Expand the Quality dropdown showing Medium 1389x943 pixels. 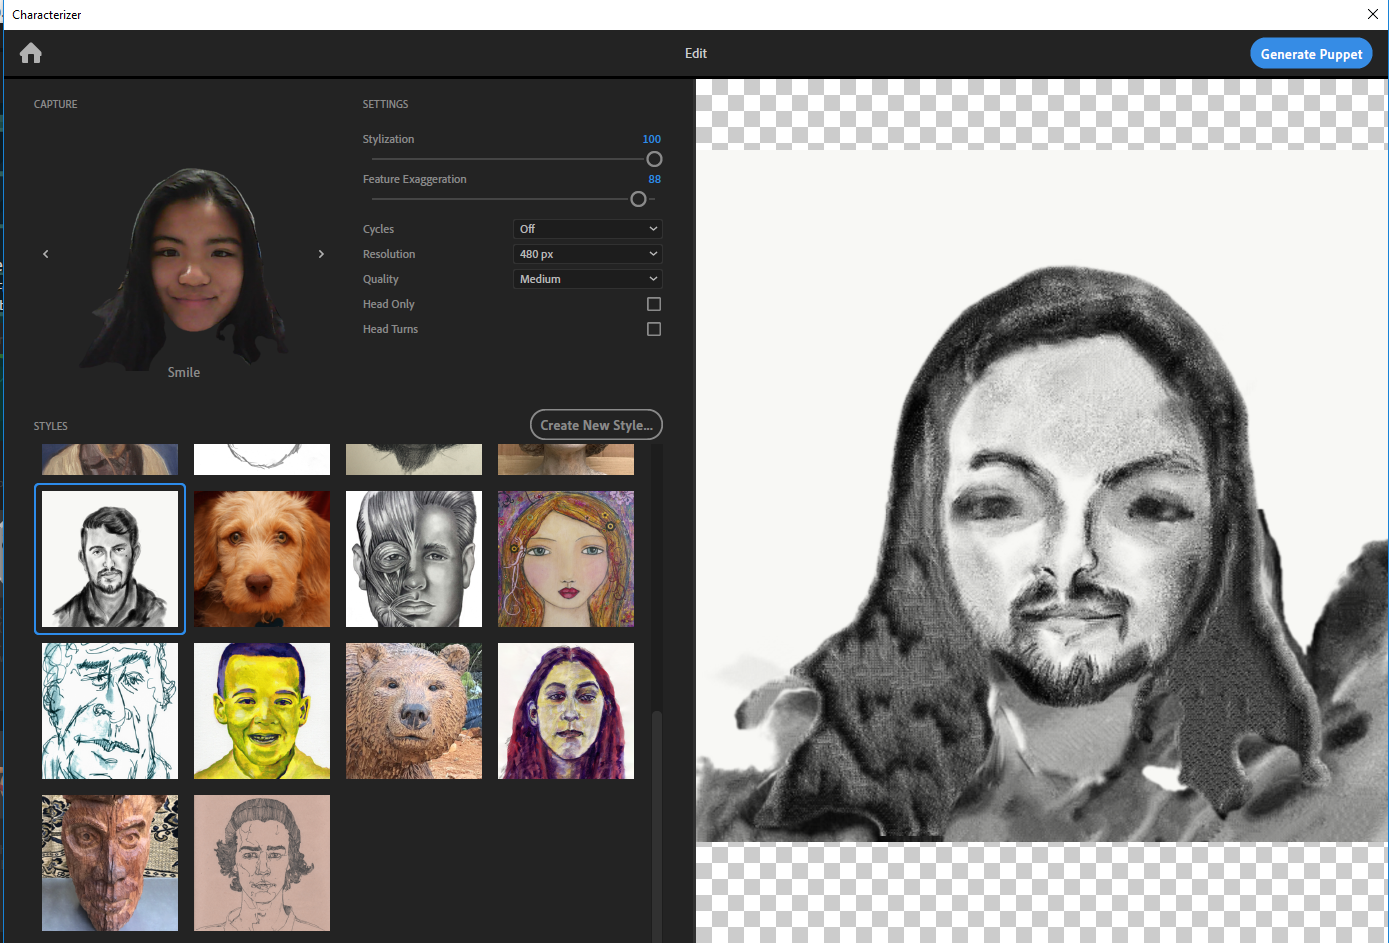[587, 279]
